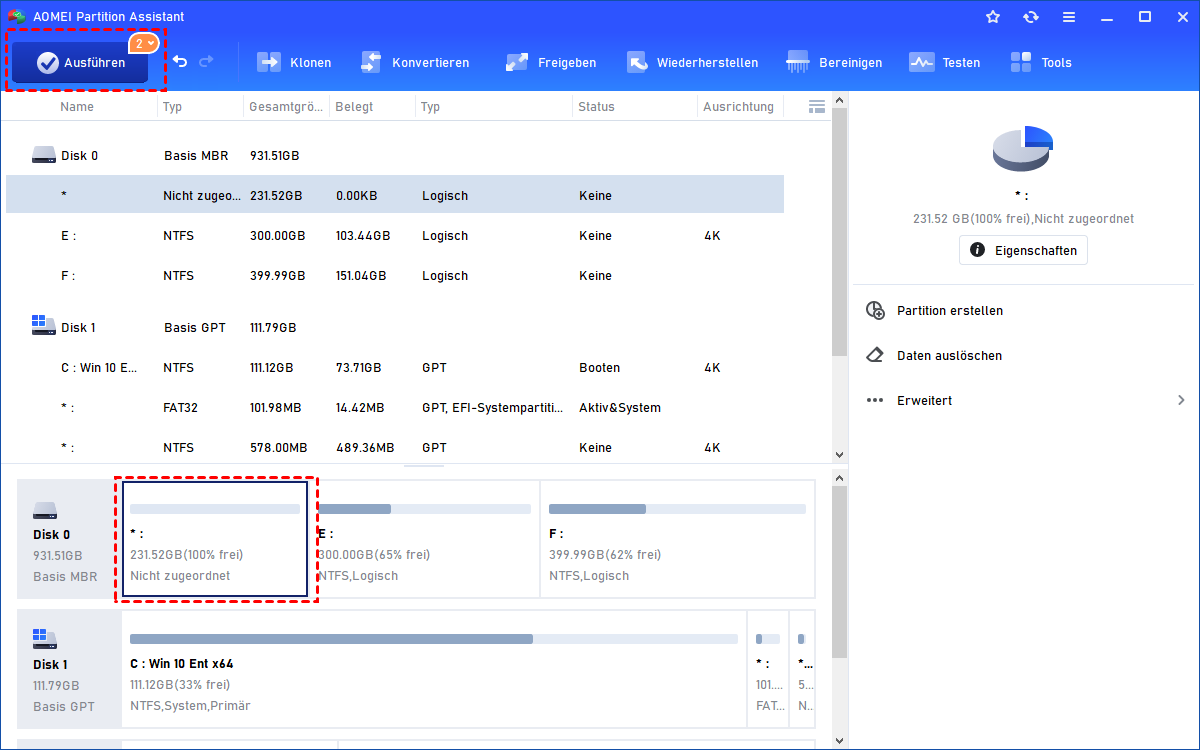The width and height of the screenshot is (1200, 750).
Task: Sort by the Name column header
Action: (77, 106)
